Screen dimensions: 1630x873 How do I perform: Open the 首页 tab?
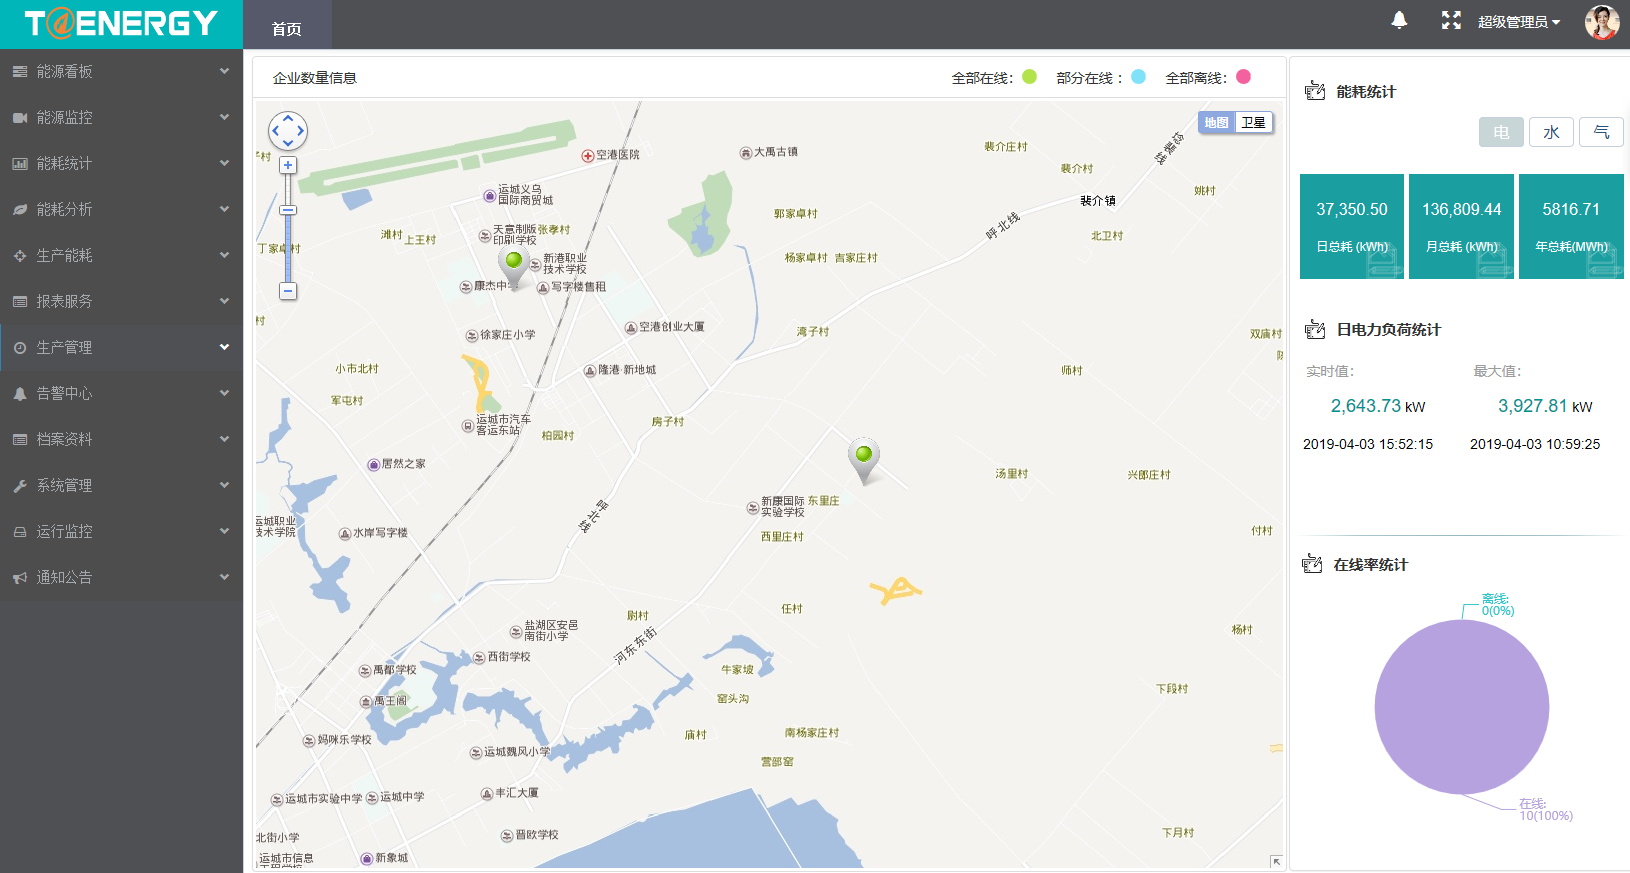coord(287,29)
